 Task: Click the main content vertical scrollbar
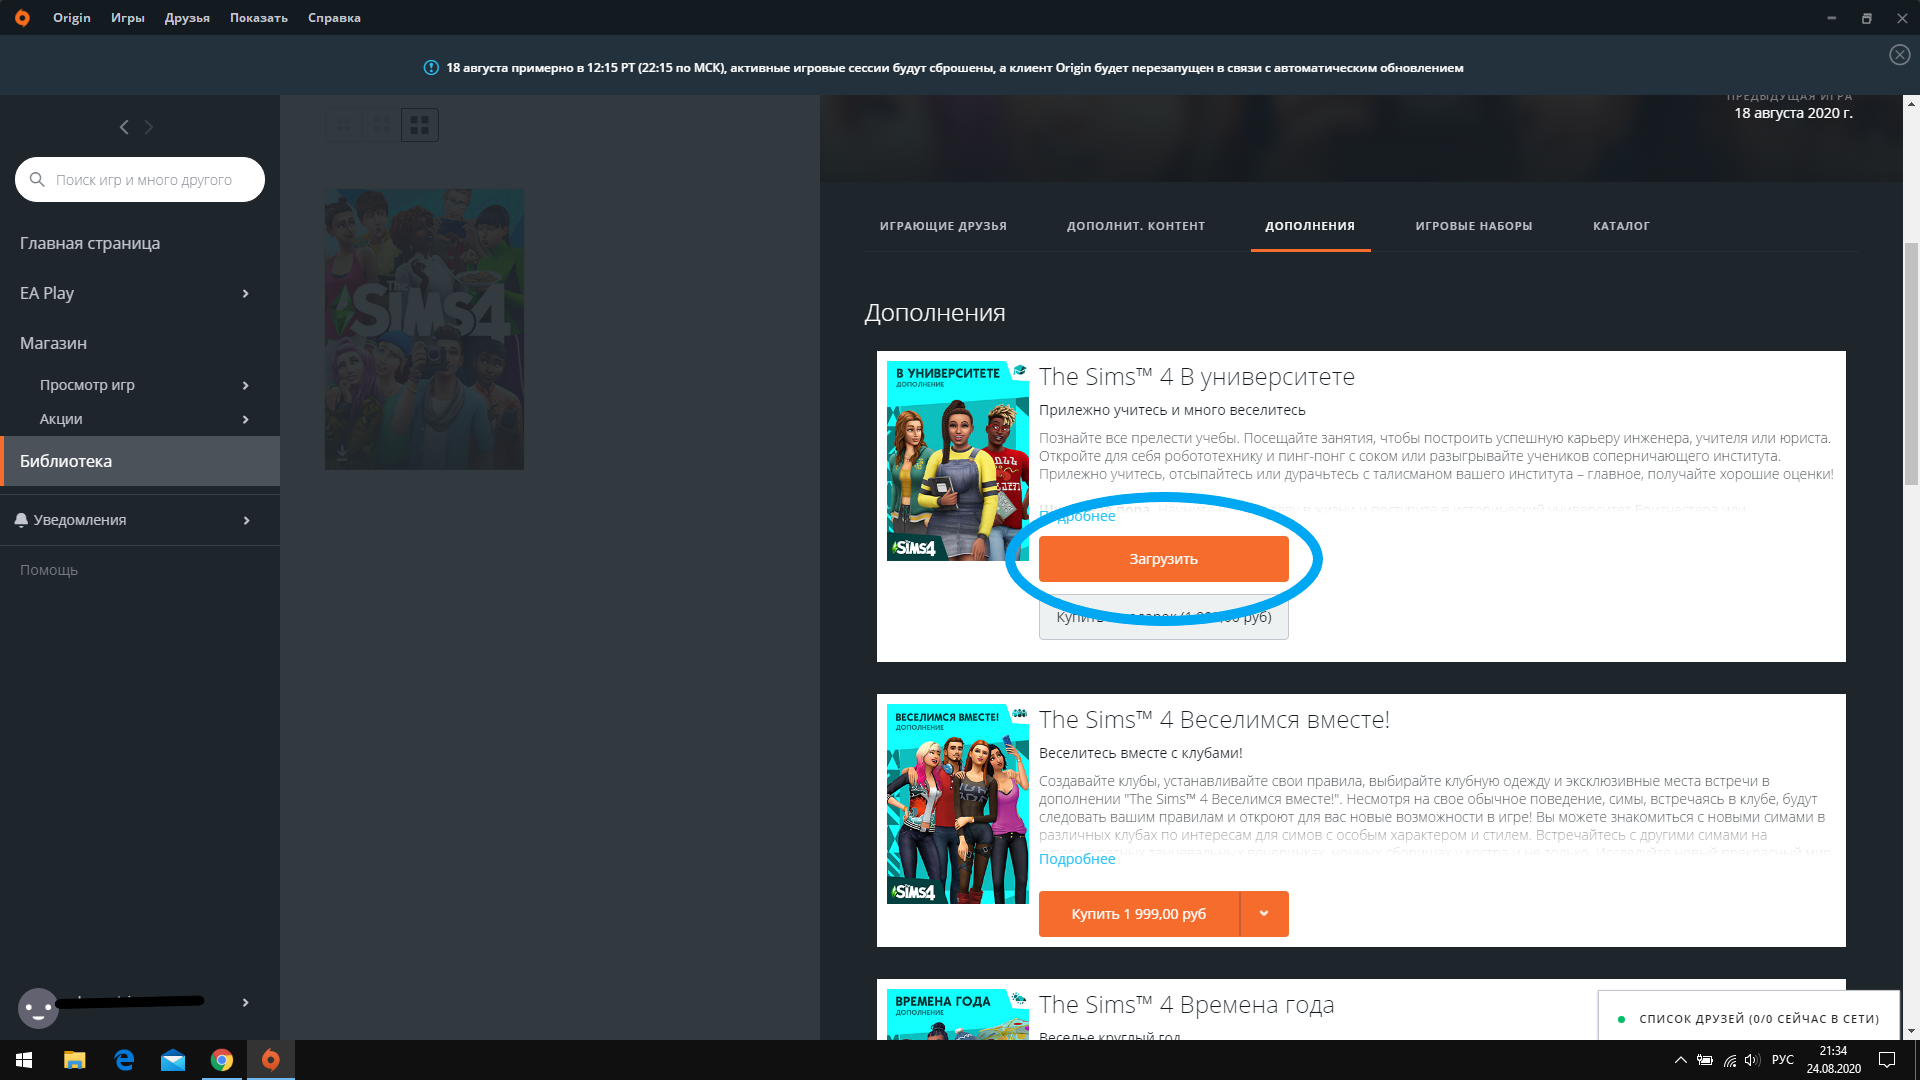tap(1911, 365)
